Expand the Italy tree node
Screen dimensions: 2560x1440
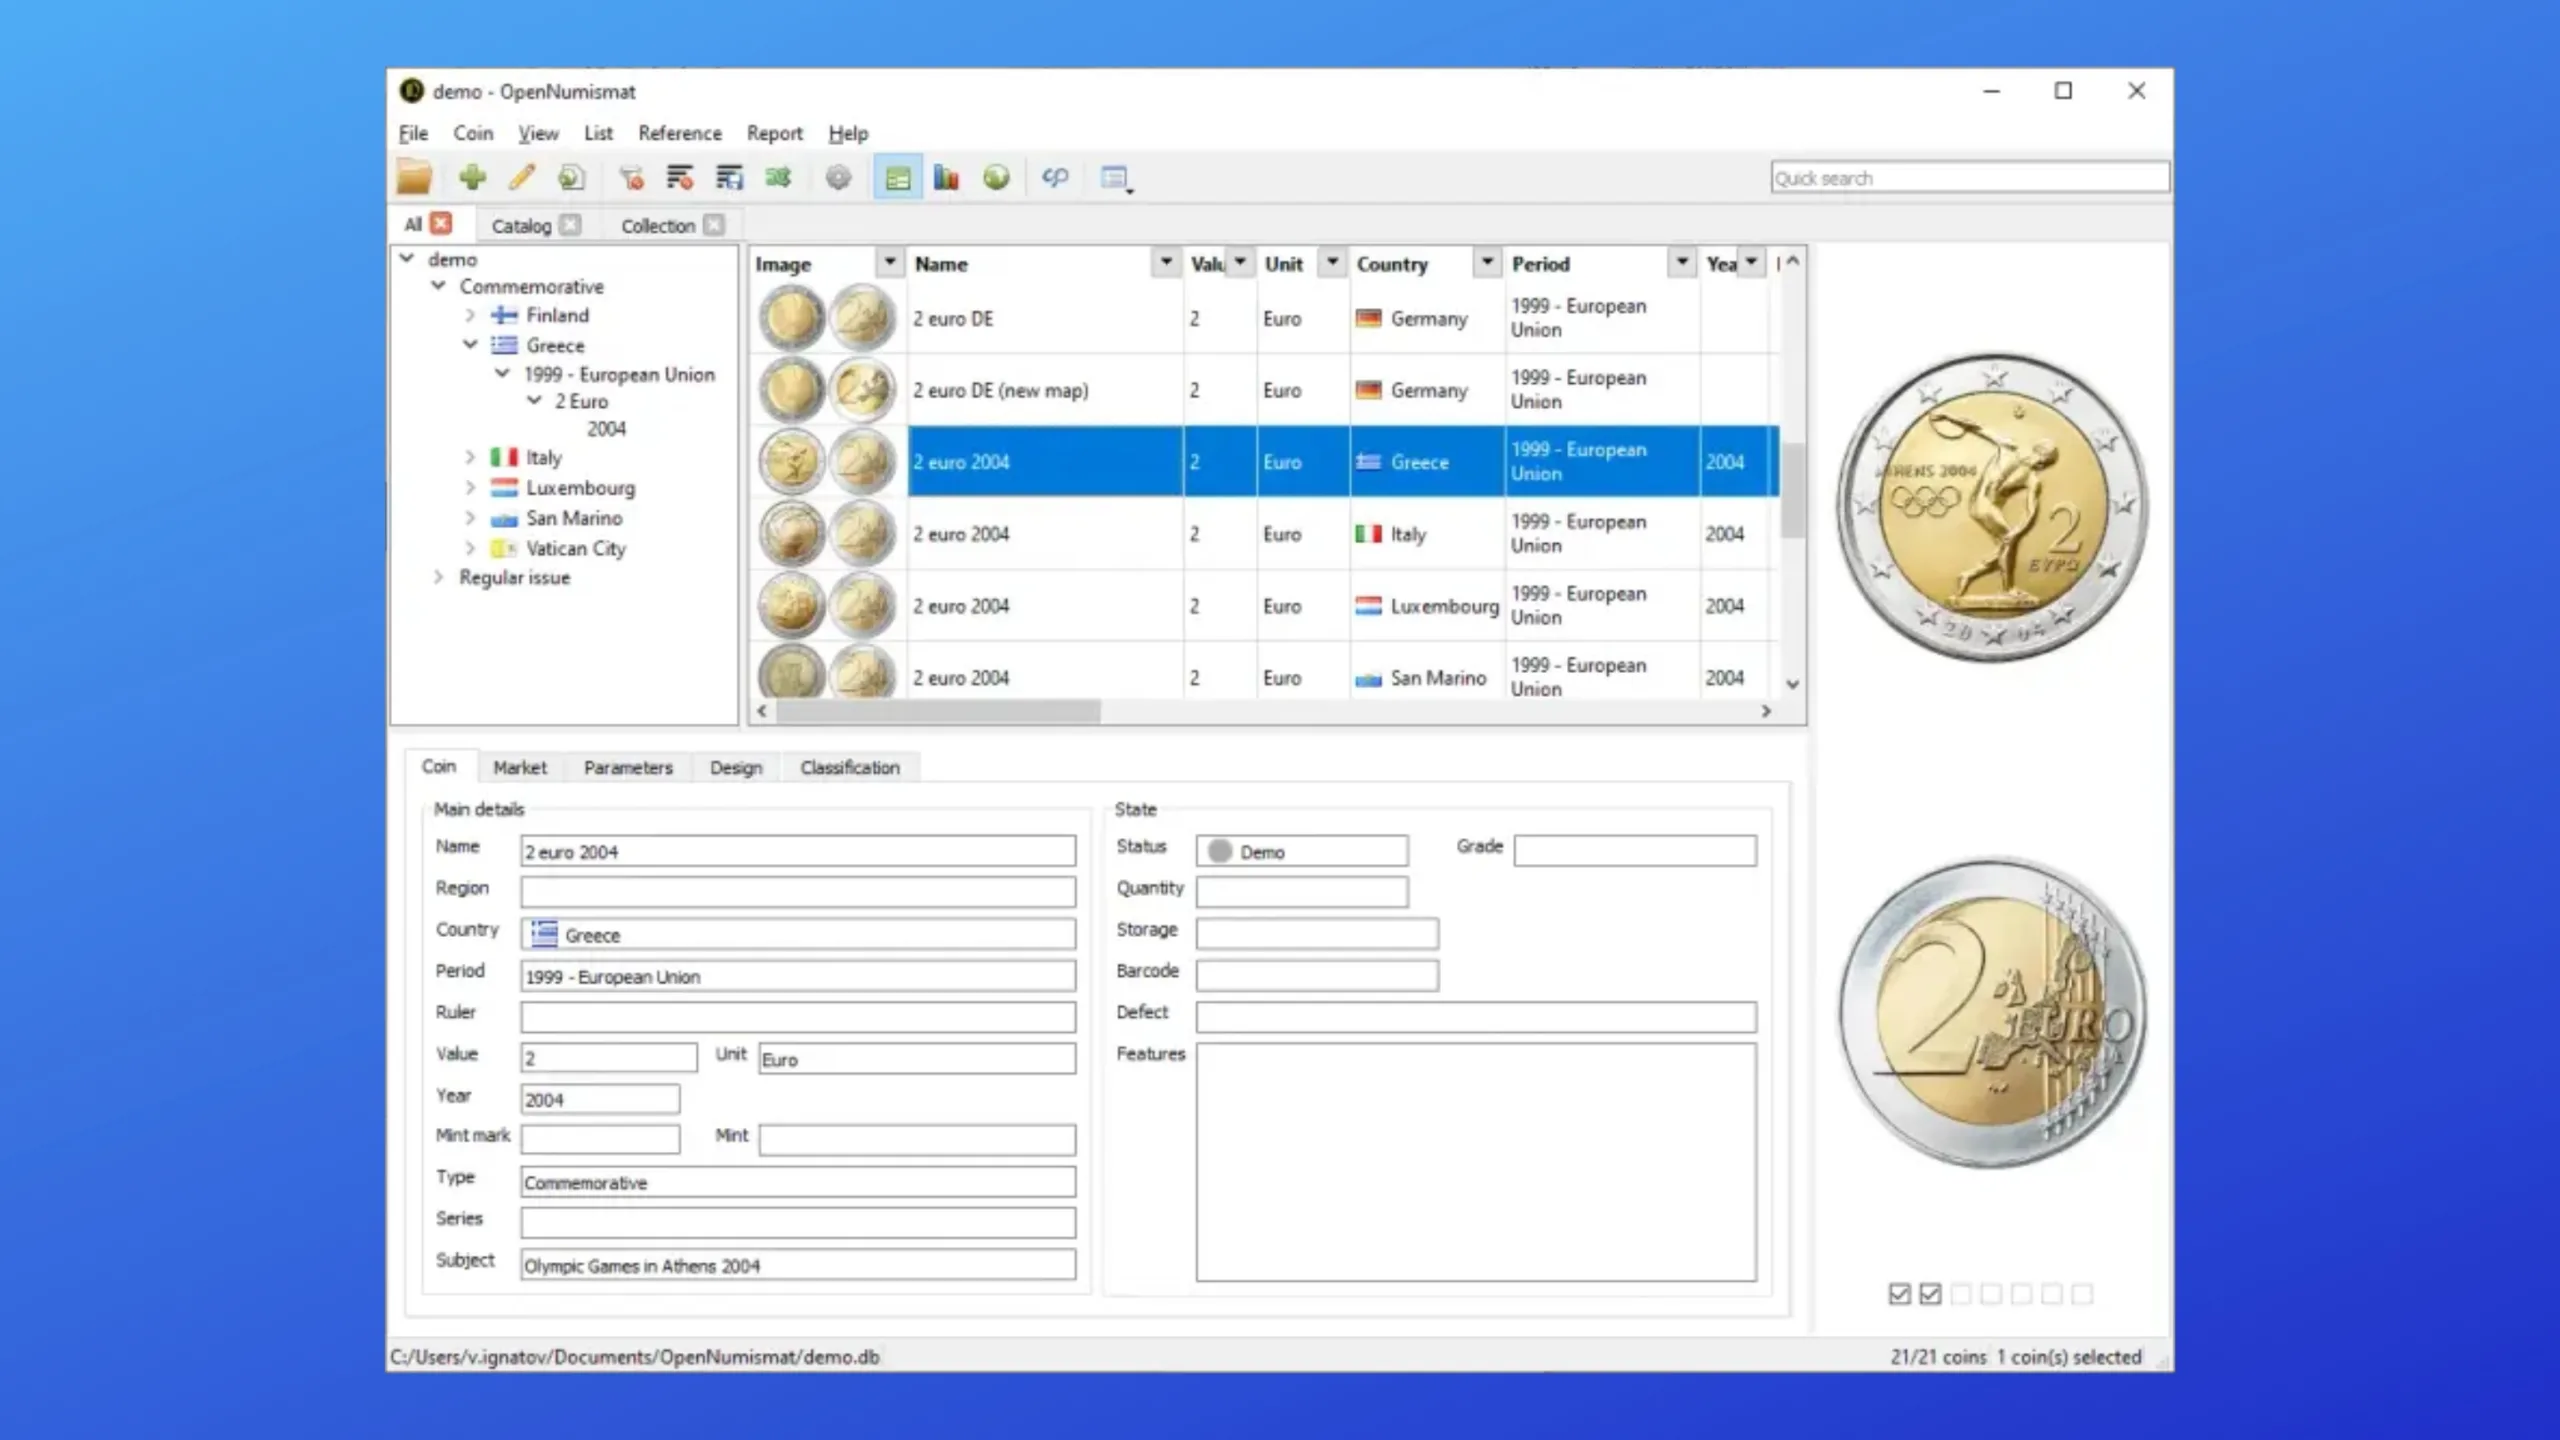click(x=470, y=457)
